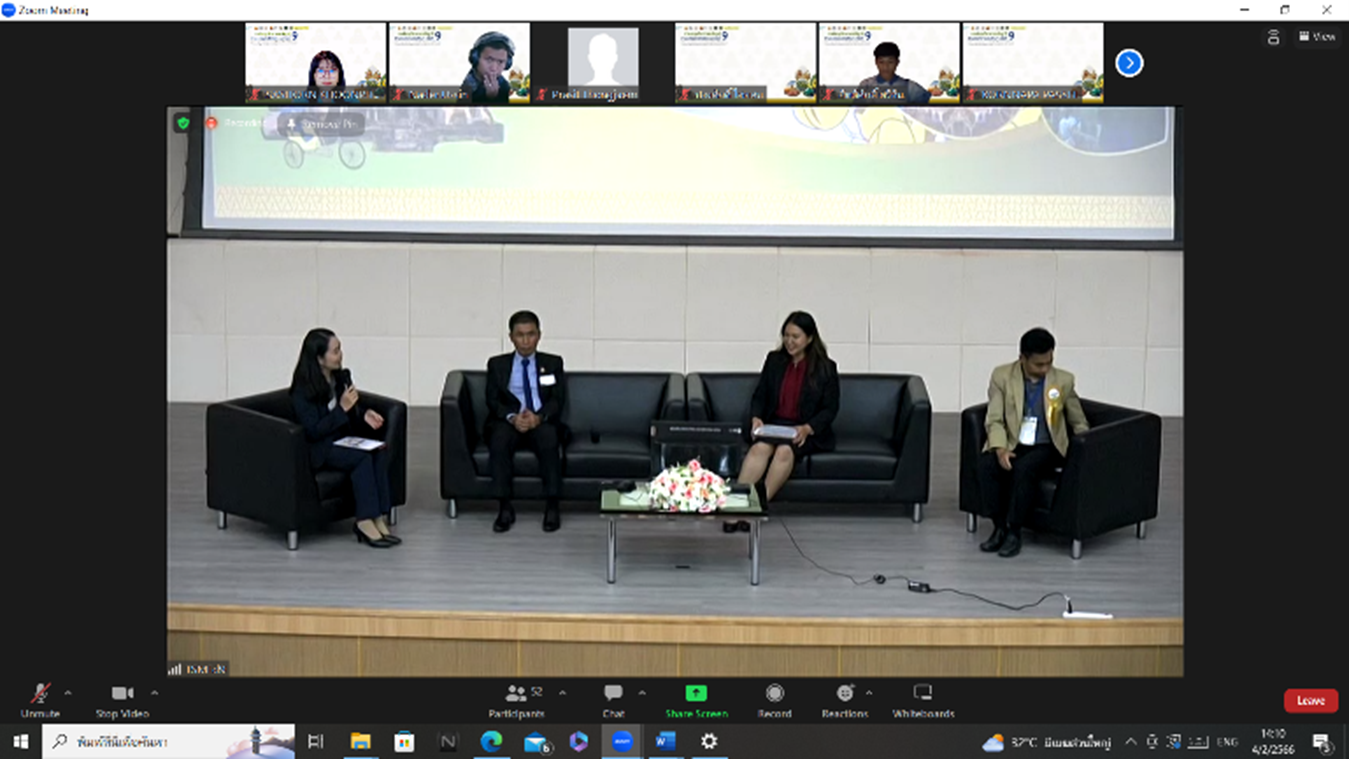Image resolution: width=1349 pixels, height=759 pixels.
Task: Show the next participants with blue arrow
Action: pyautogui.click(x=1129, y=63)
